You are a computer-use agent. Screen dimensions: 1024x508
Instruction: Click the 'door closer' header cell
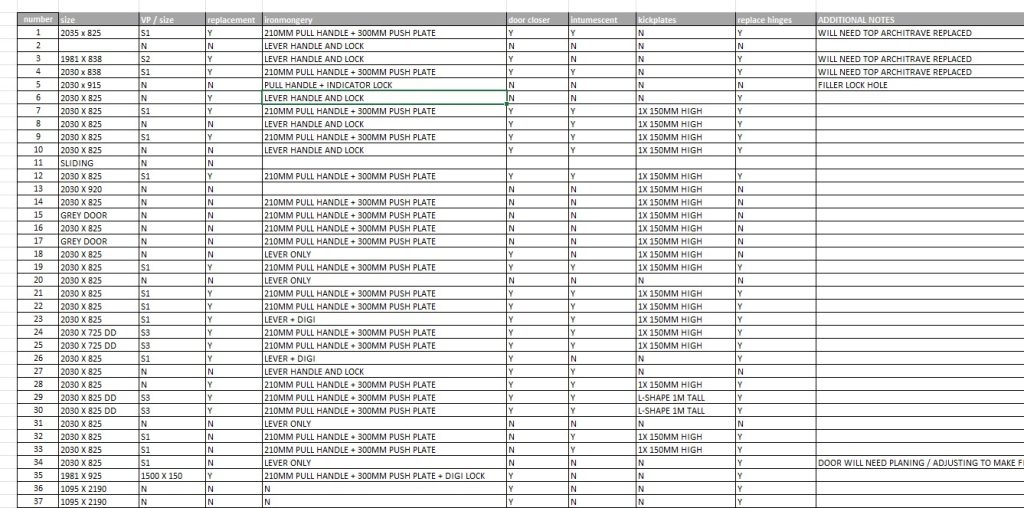[536, 20]
